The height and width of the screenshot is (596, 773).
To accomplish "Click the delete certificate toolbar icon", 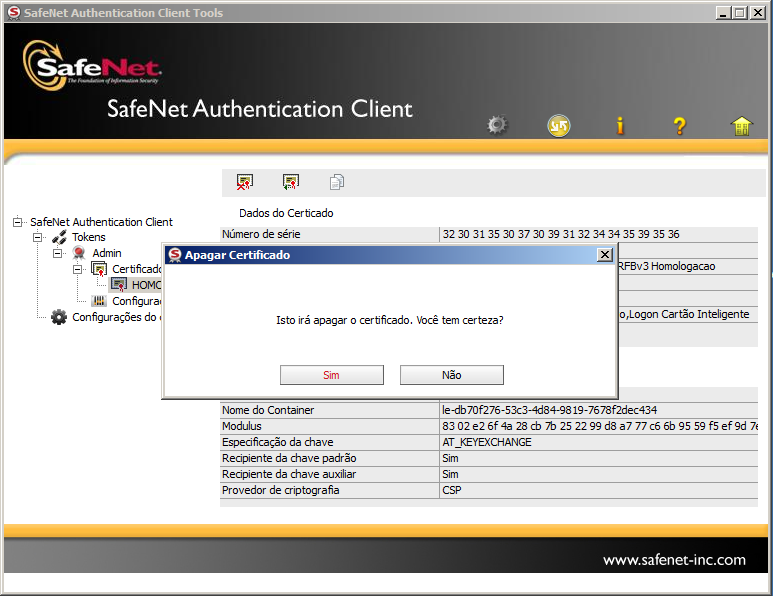I will pos(245,182).
